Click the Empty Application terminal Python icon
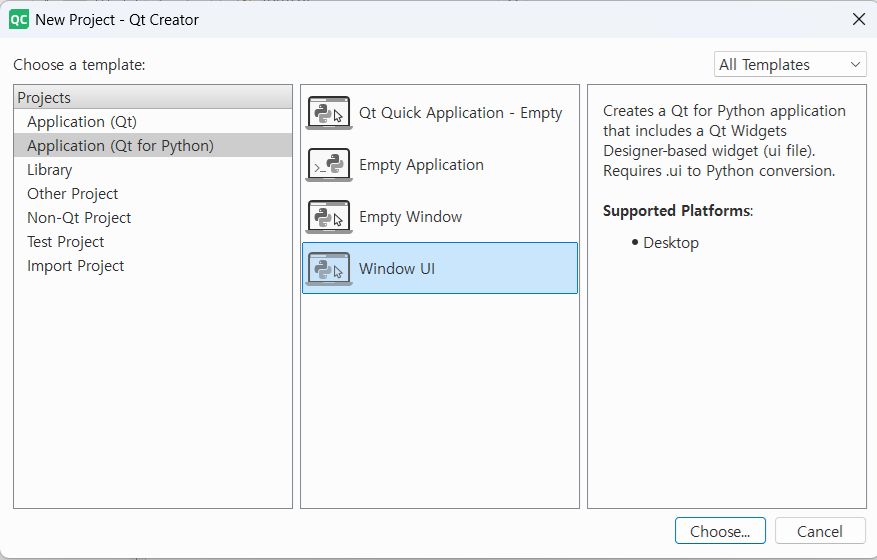Viewport: 877px width, 560px height. (x=329, y=164)
